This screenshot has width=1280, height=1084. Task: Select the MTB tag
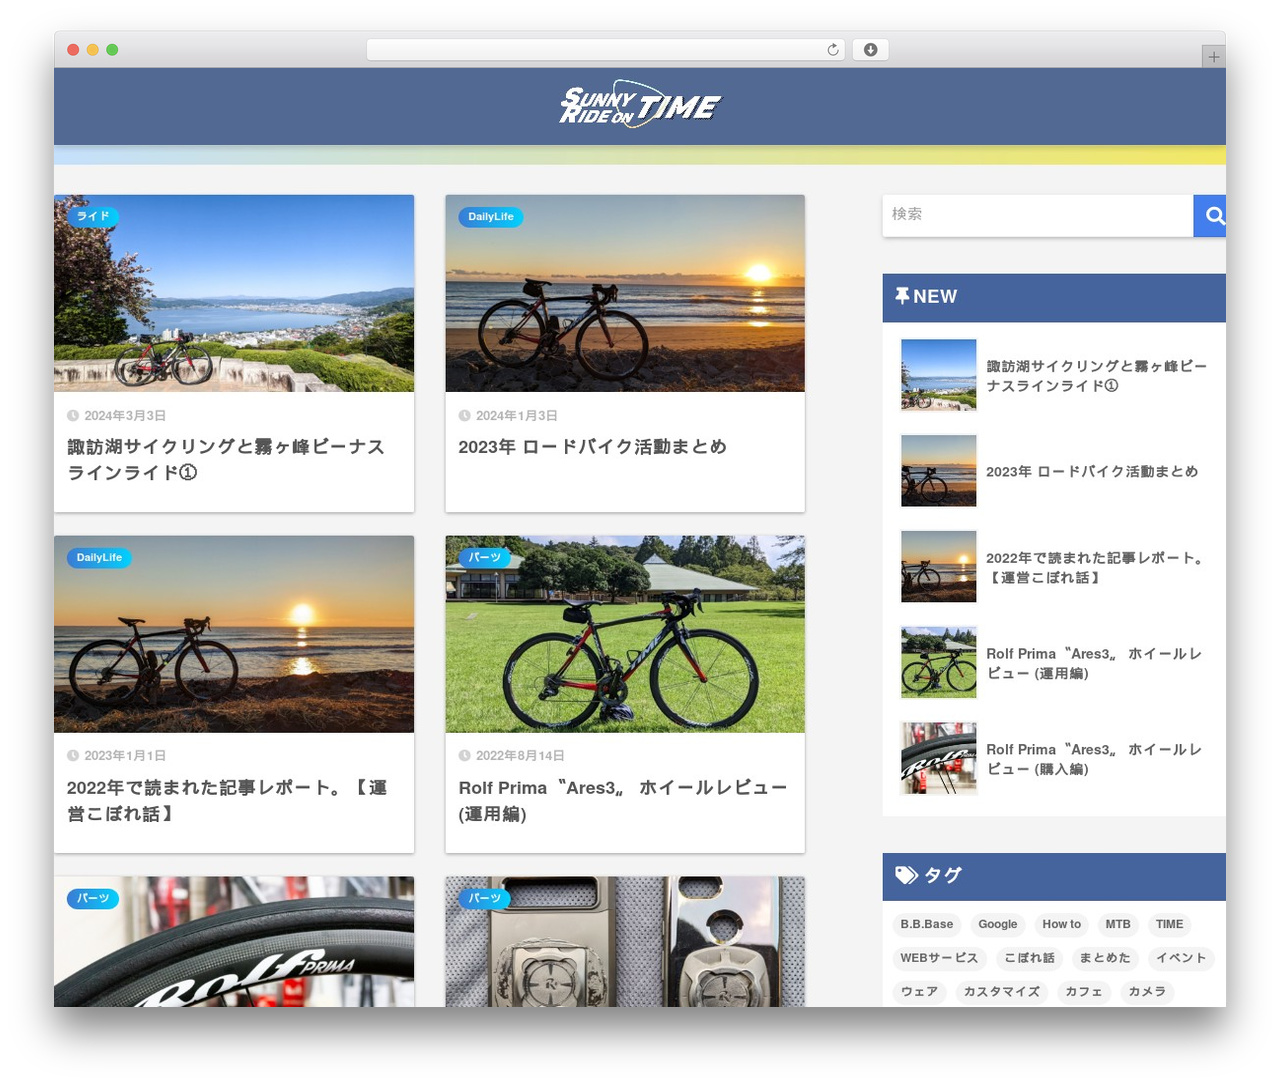click(x=1118, y=925)
